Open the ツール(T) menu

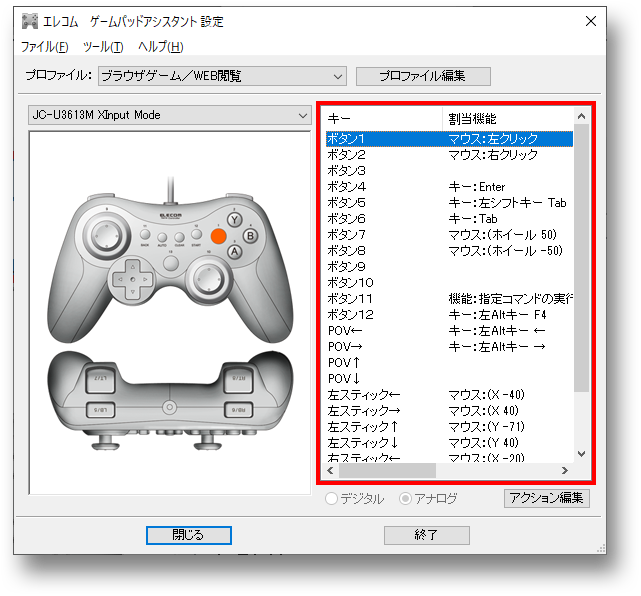pos(103,47)
